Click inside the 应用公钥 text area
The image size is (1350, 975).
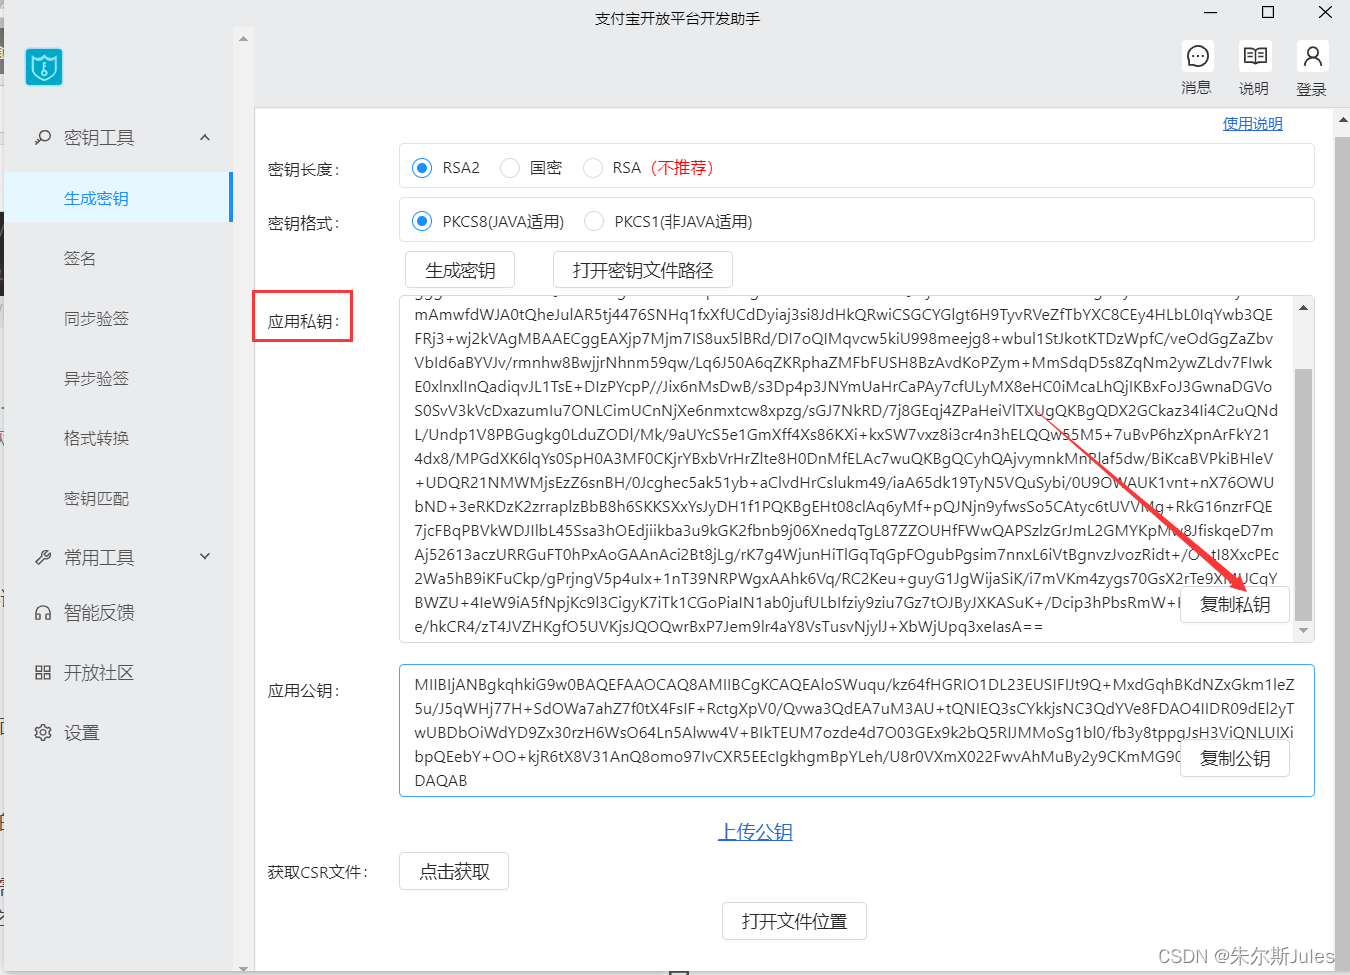tap(856, 730)
